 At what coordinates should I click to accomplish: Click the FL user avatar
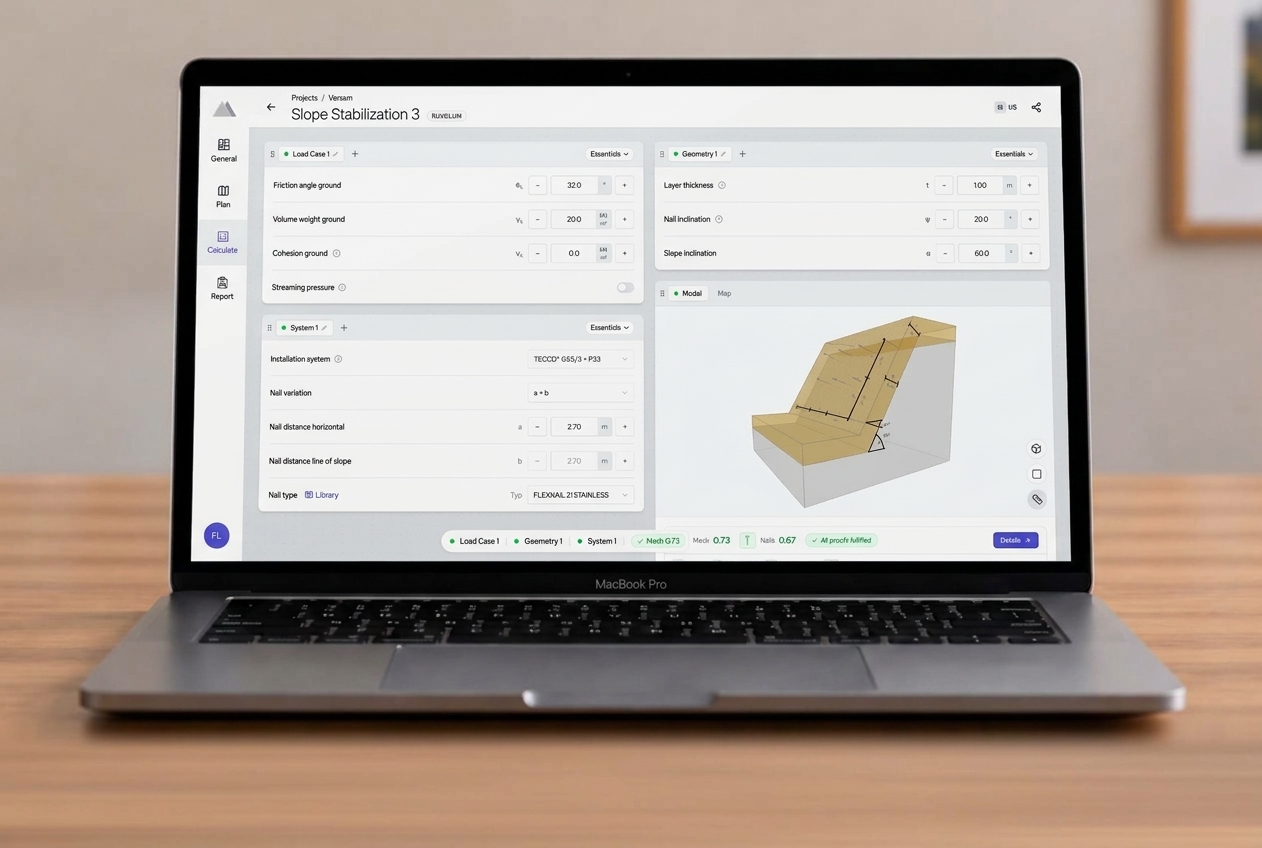click(x=216, y=536)
